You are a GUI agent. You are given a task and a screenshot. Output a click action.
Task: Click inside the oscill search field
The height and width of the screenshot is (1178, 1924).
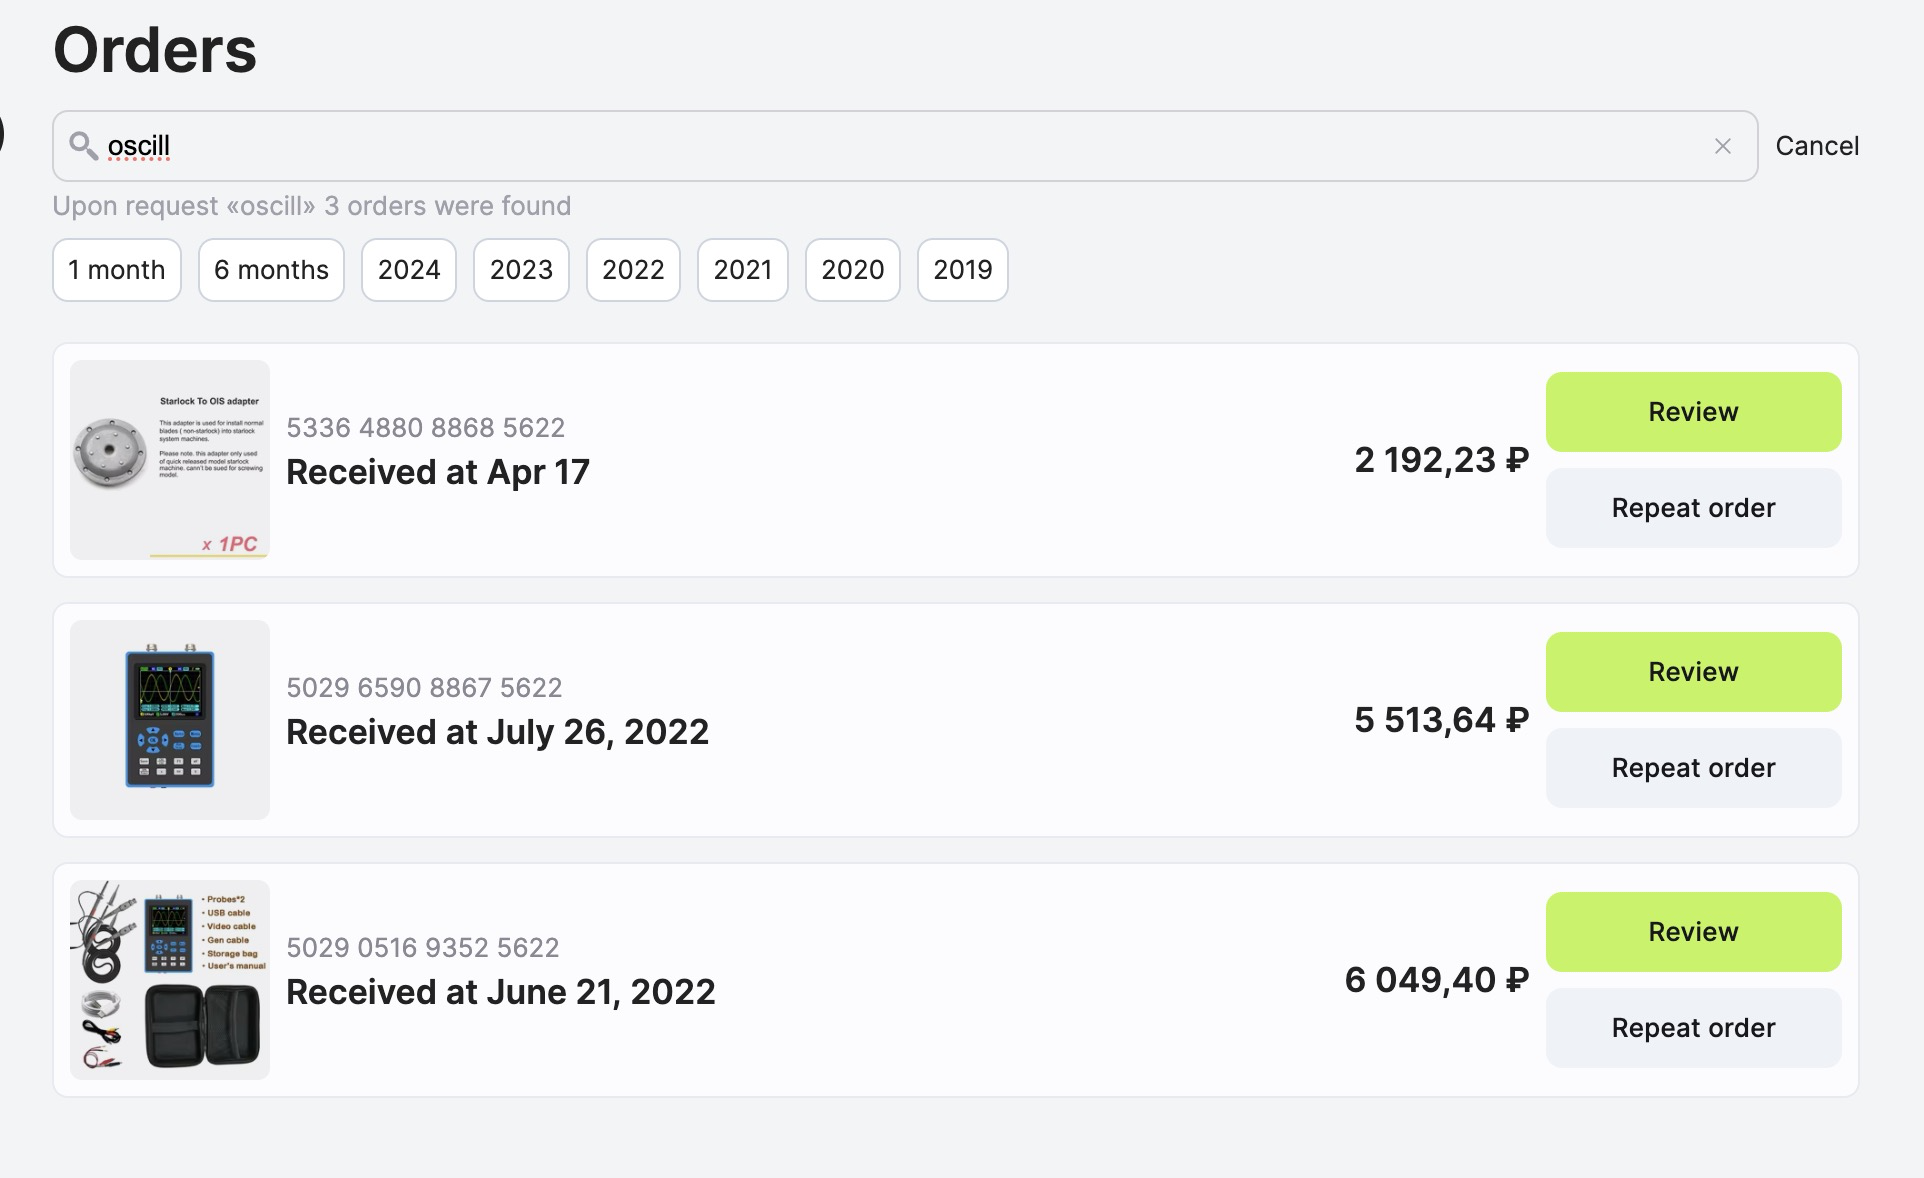pos(900,146)
